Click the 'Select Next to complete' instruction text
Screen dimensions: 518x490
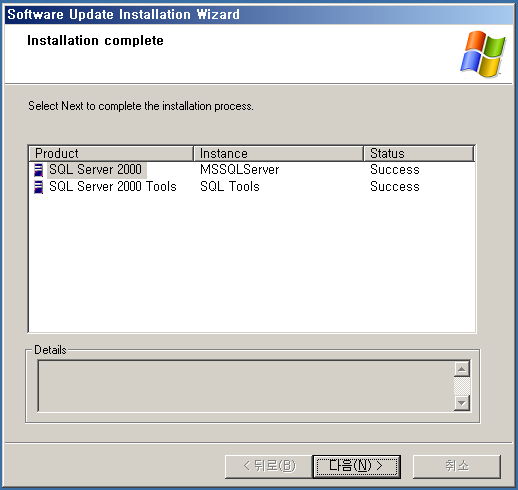[141, 106]
